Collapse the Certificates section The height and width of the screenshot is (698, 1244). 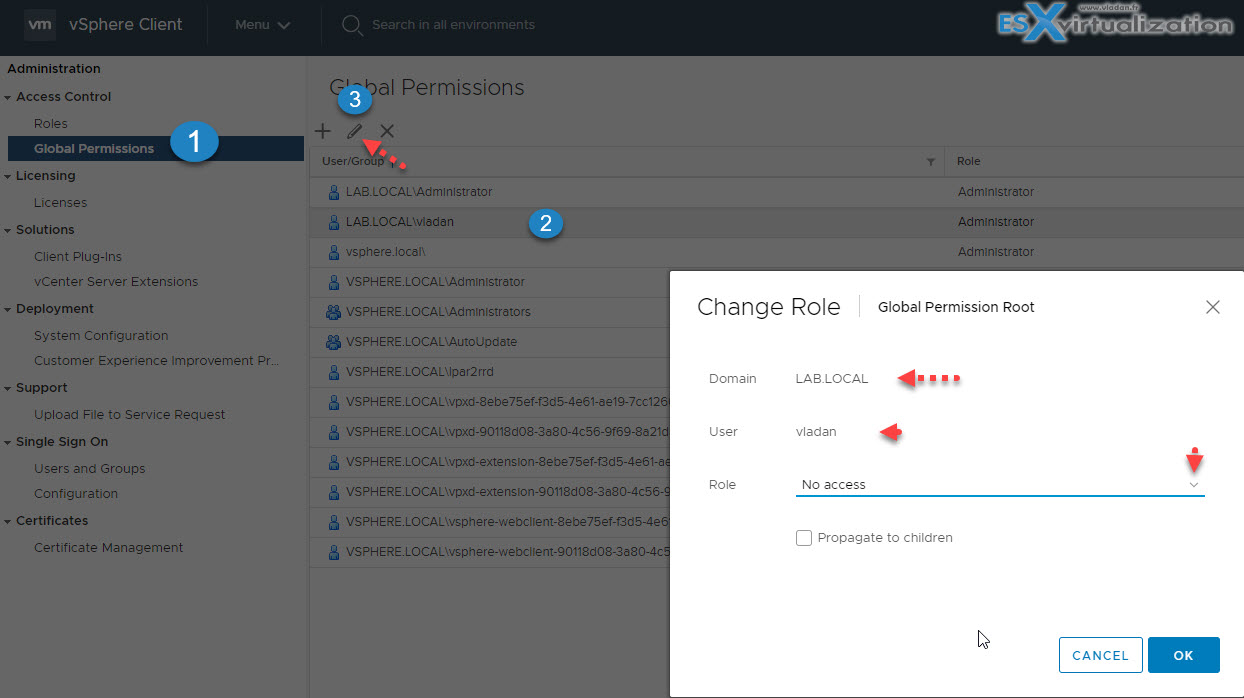pyautogui.click(x=8, y=521)
